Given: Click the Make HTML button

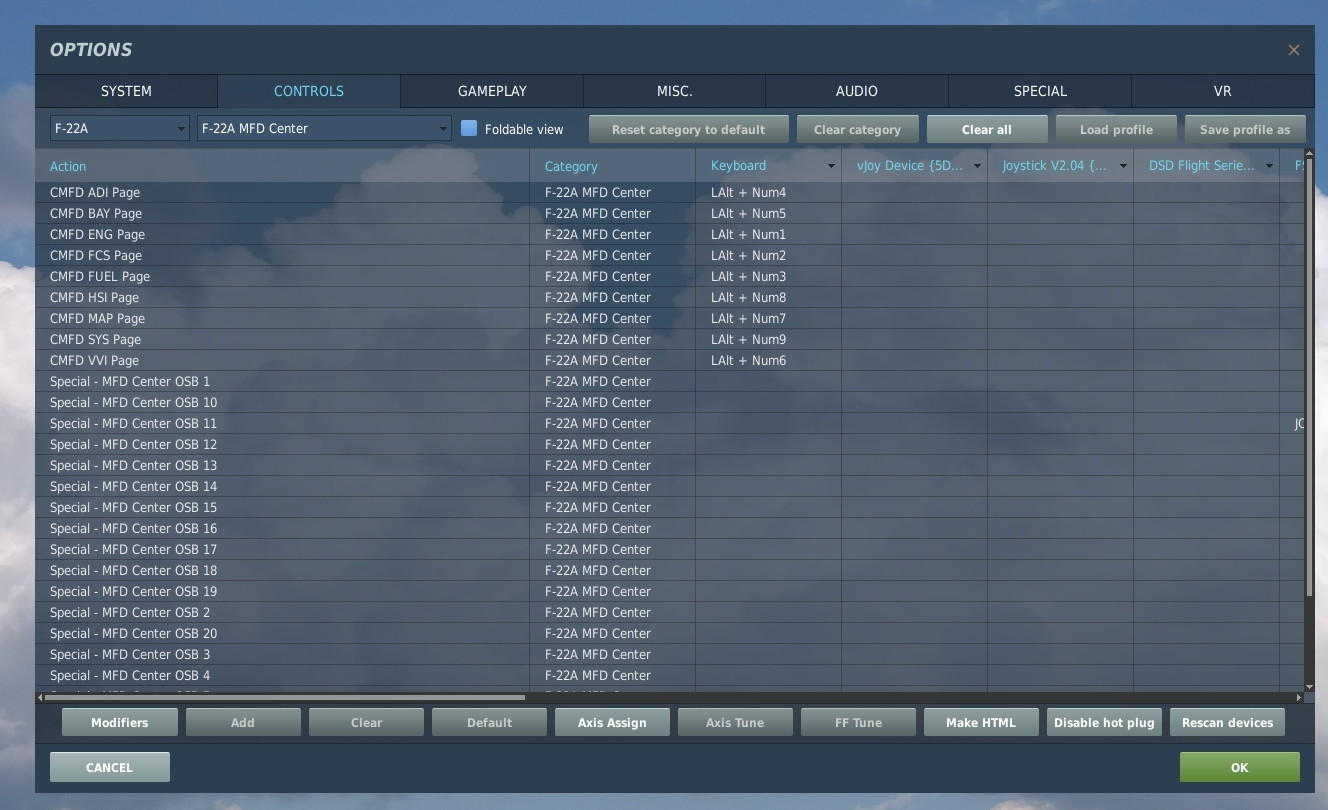Looking at the screenshot, I should pyautogui.click(x=981, y=722).
